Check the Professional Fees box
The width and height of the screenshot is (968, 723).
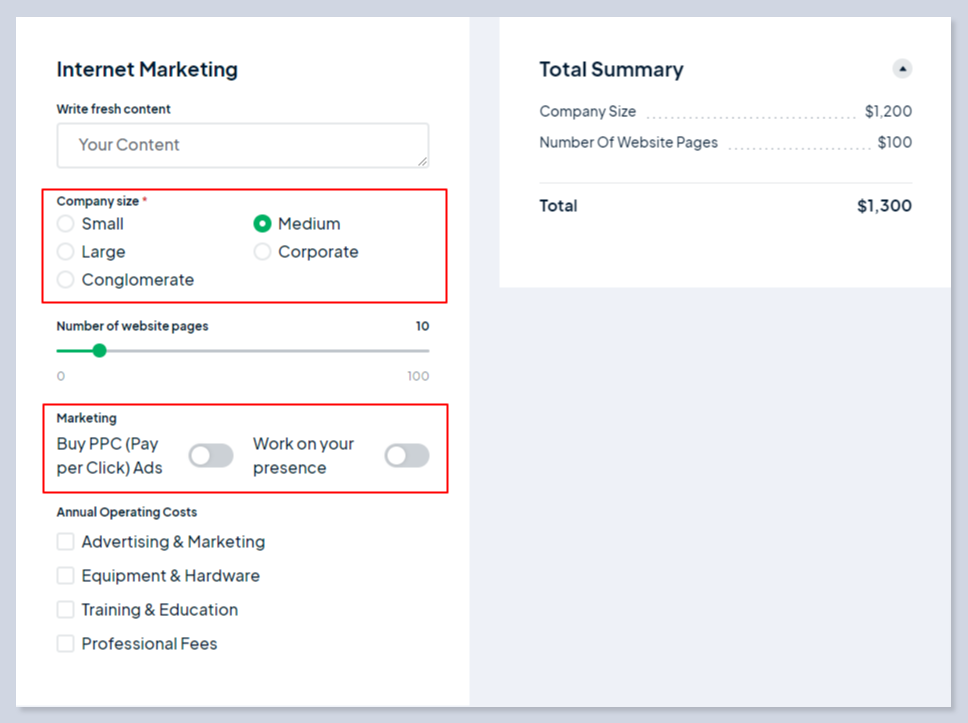[x=66, y=644]
